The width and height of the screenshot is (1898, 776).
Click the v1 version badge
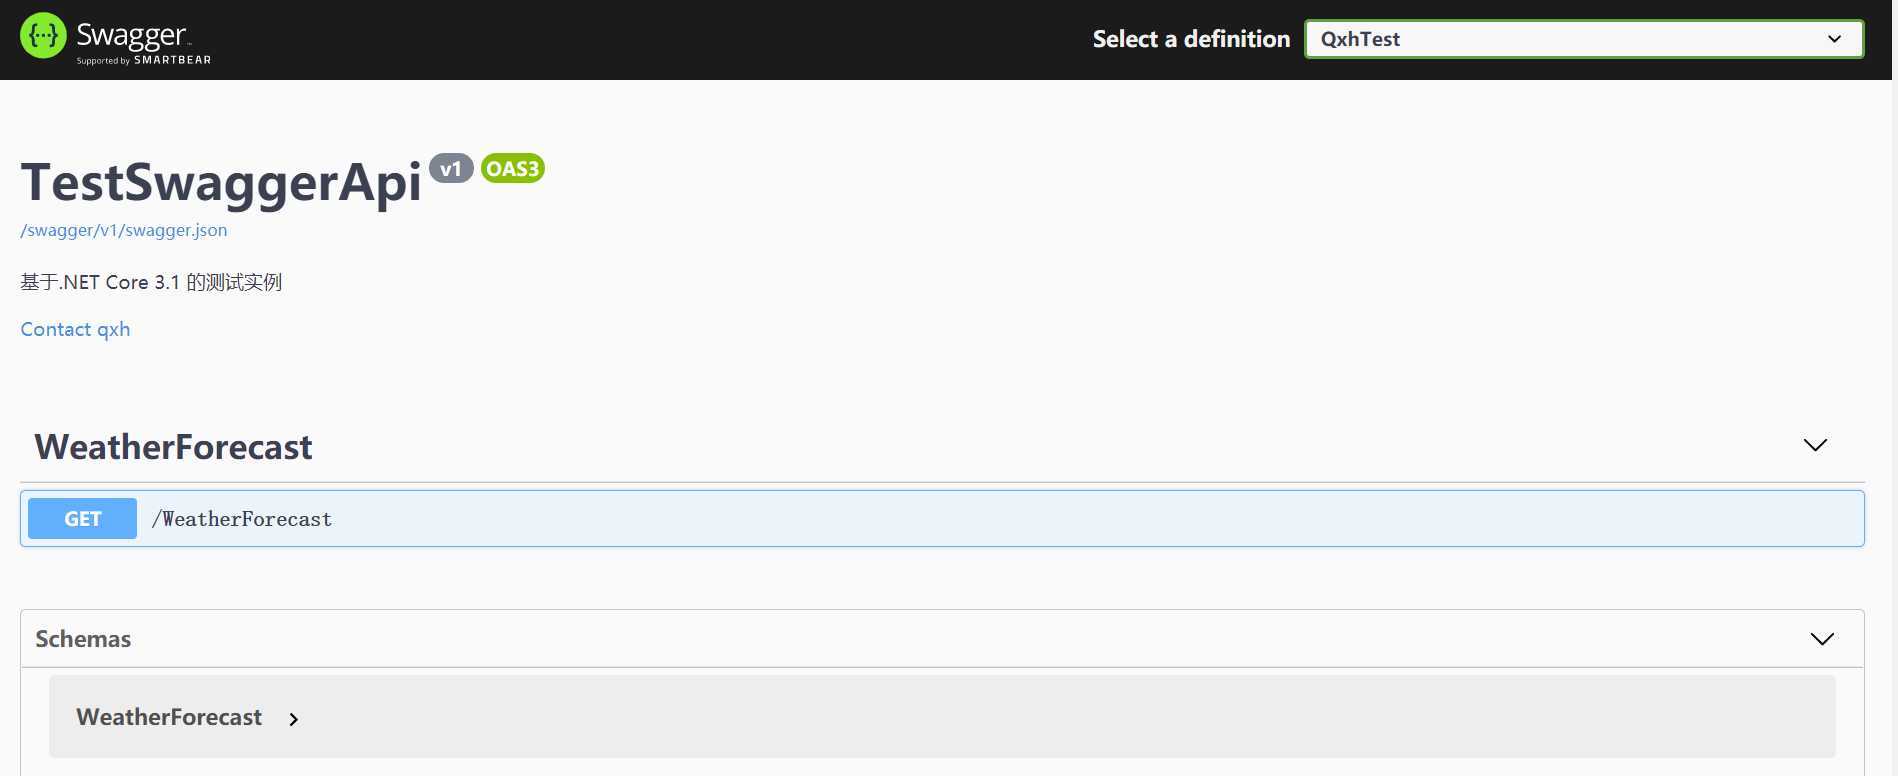click(x=451, y=168)
